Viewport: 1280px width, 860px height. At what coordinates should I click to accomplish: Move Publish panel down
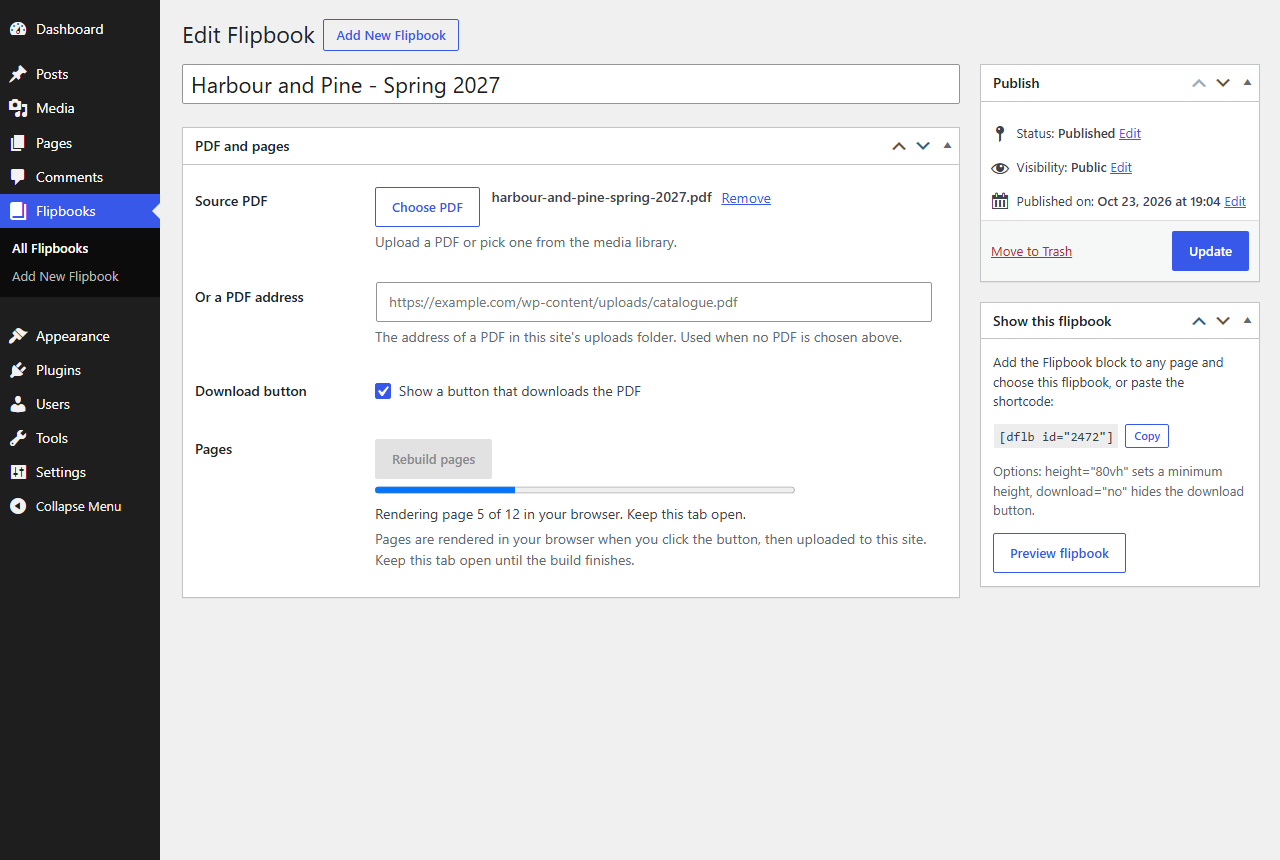point(1223,83)
